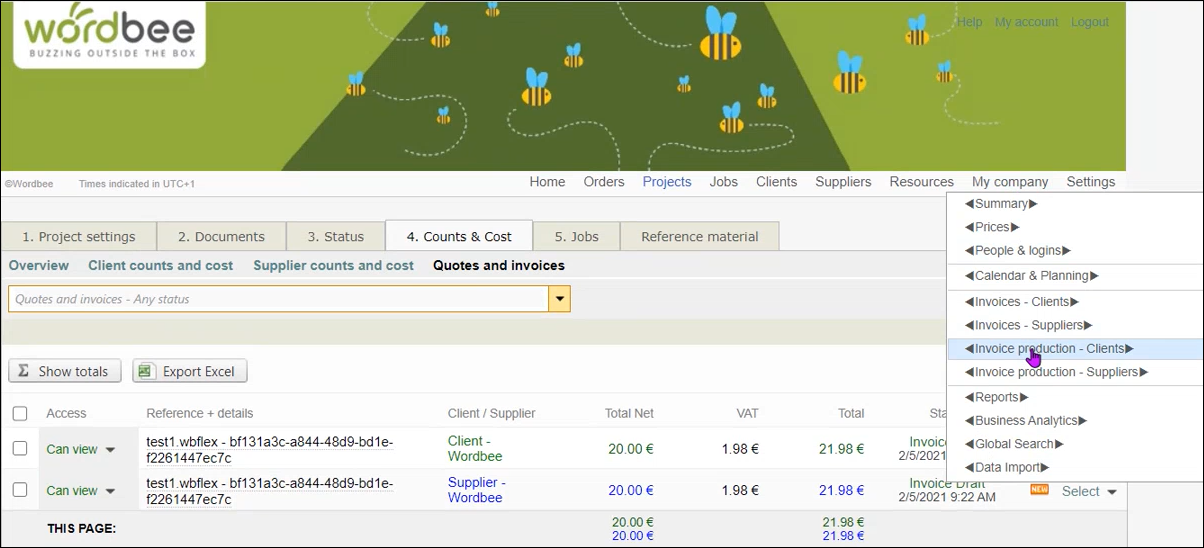Image resolution: width=1204 pixels, height=548 pixels.
Task: Open Invoices - Suppliers in the menu
Action: click(1028, 325)
